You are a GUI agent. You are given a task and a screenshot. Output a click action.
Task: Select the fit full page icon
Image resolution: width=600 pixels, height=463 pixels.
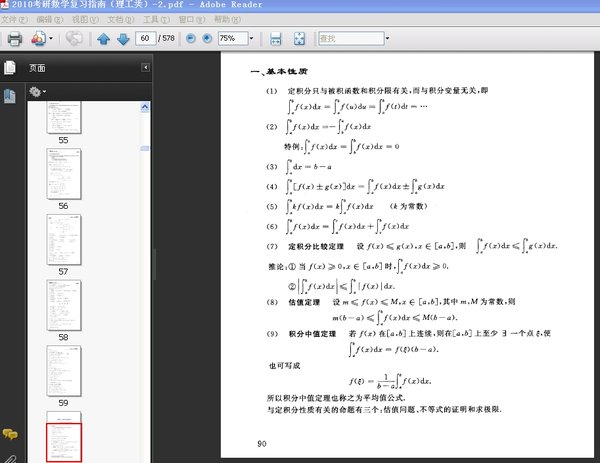tap(299, 39)
